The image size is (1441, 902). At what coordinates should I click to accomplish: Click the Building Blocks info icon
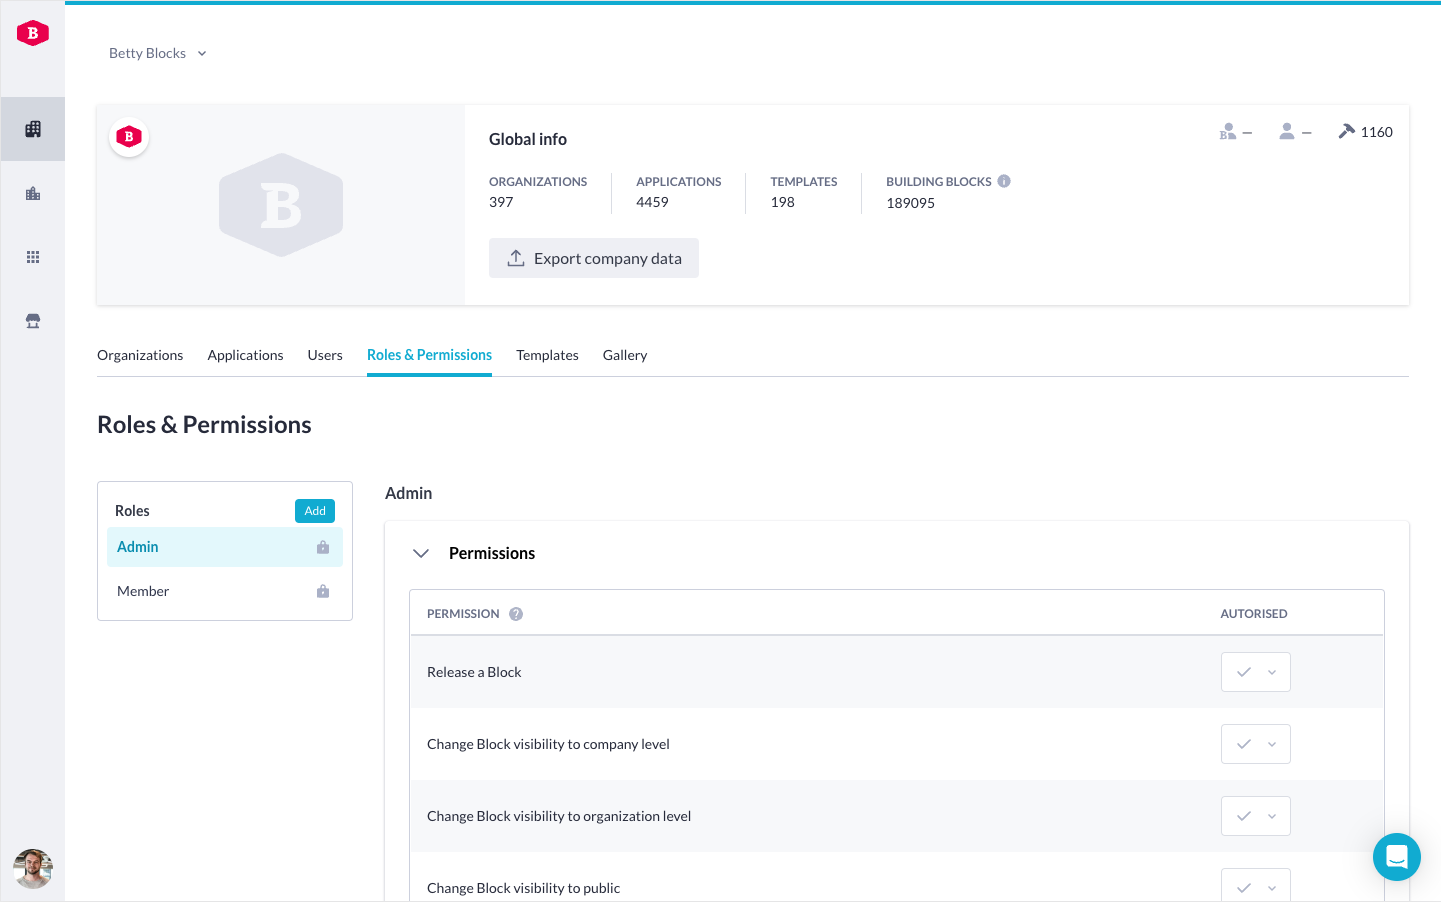click(1004, 181)
